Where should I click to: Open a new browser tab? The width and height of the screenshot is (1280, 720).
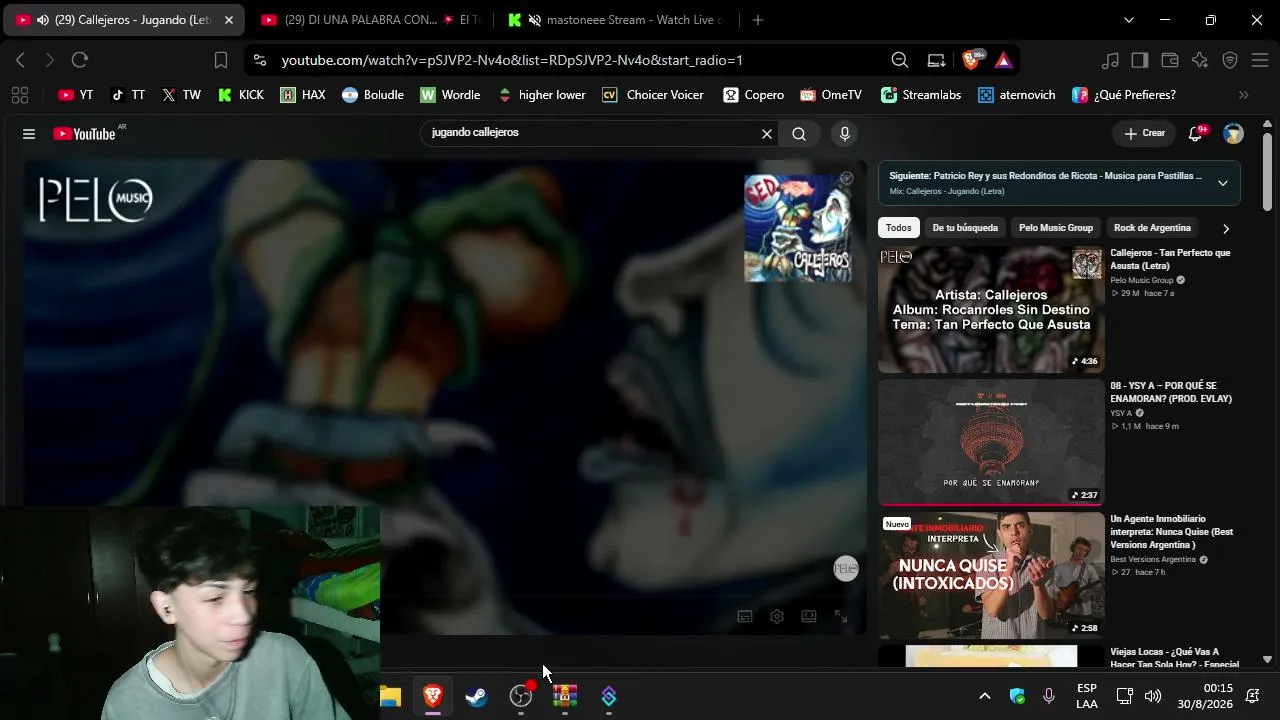point(758,20)
